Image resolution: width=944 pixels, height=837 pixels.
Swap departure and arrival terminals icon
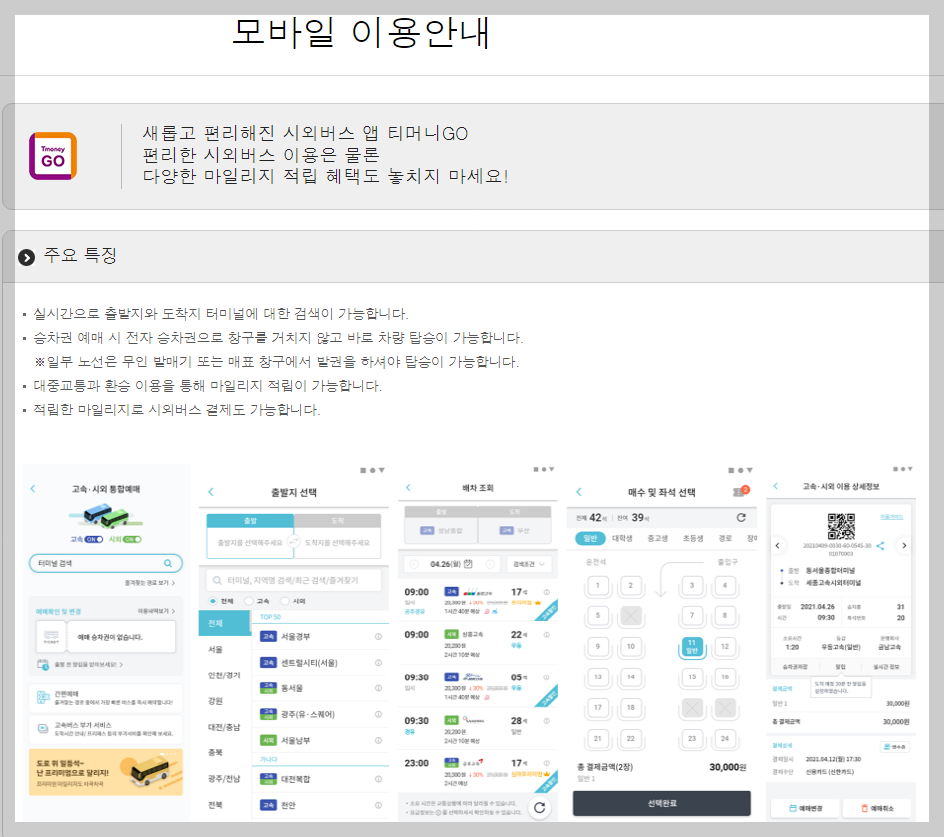[x=294, y=541]
